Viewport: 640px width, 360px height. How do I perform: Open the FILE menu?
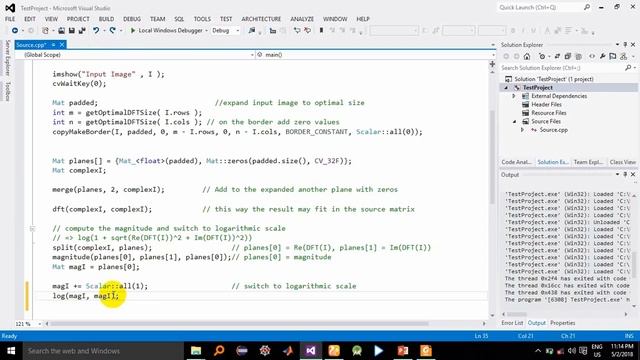click(x=10, y=19)
